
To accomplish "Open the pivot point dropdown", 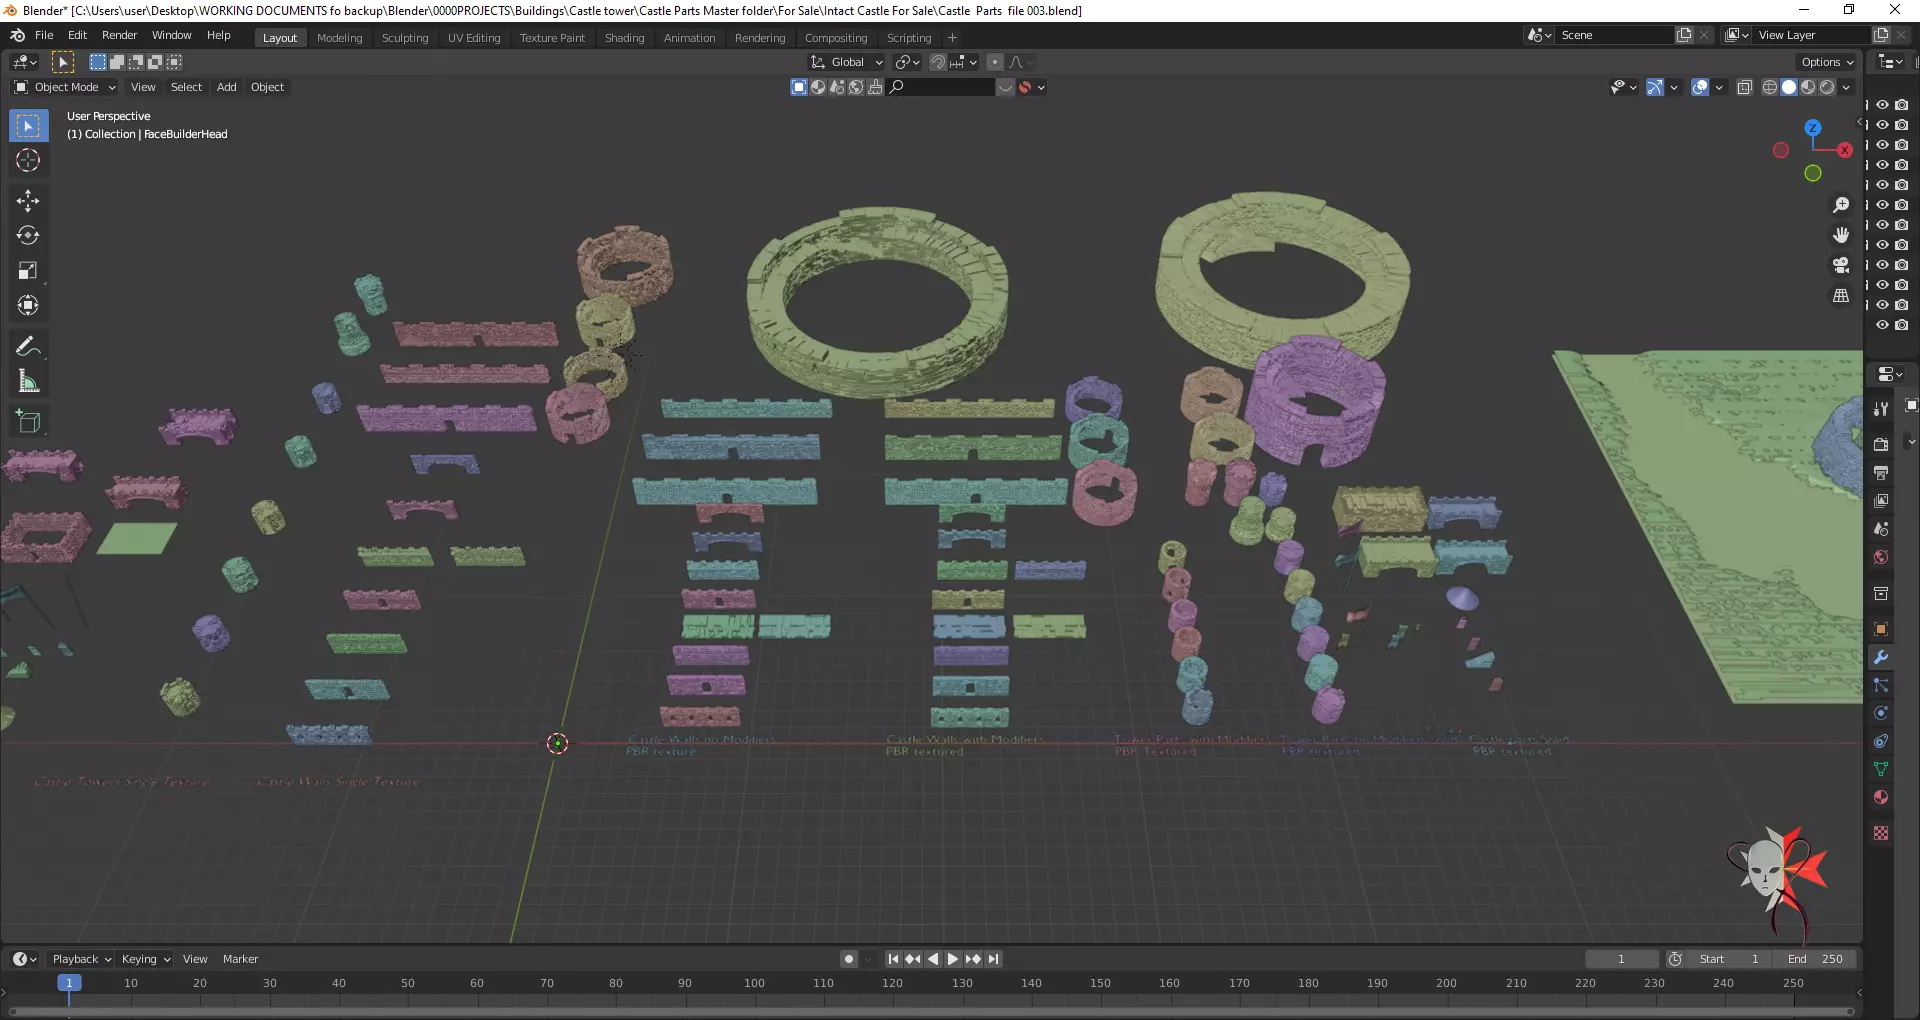I will pos(907,62).
